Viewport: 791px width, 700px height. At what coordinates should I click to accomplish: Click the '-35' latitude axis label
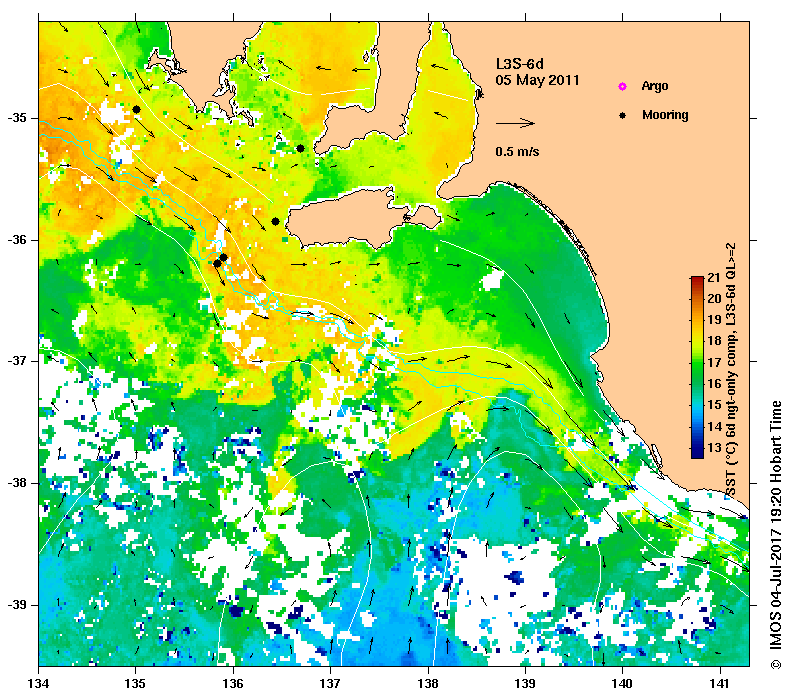click(18, 118)
